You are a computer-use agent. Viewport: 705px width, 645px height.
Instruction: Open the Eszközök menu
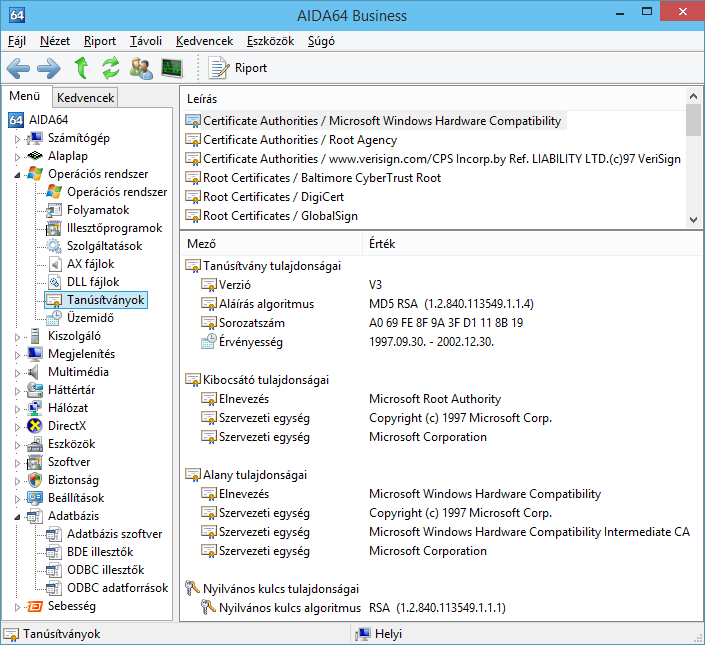tap(270, 41)
